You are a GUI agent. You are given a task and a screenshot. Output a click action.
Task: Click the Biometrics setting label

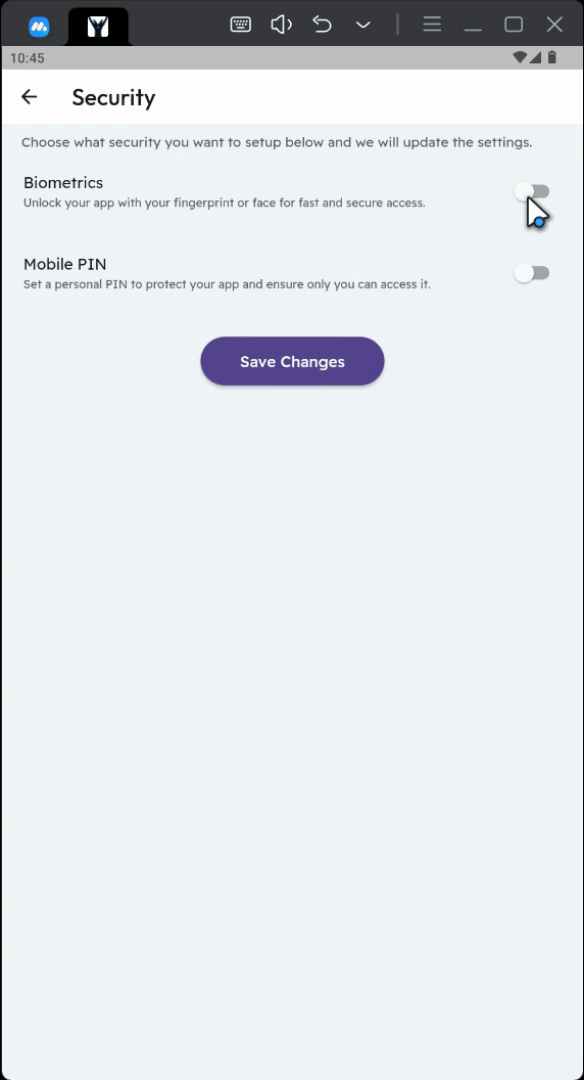[x=63, y=183]
